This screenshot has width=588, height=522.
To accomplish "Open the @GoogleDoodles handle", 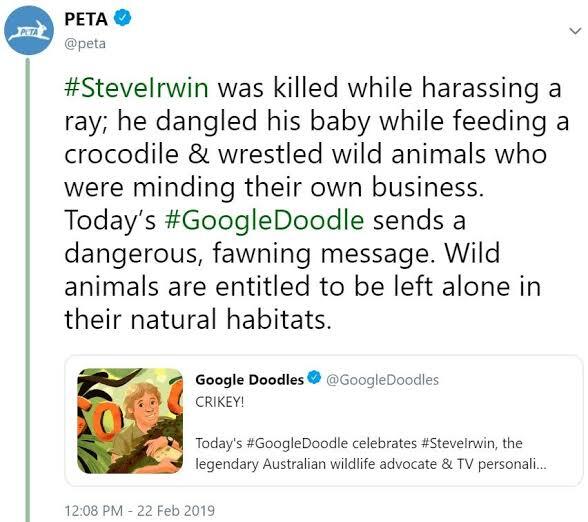I will (382, 380).
